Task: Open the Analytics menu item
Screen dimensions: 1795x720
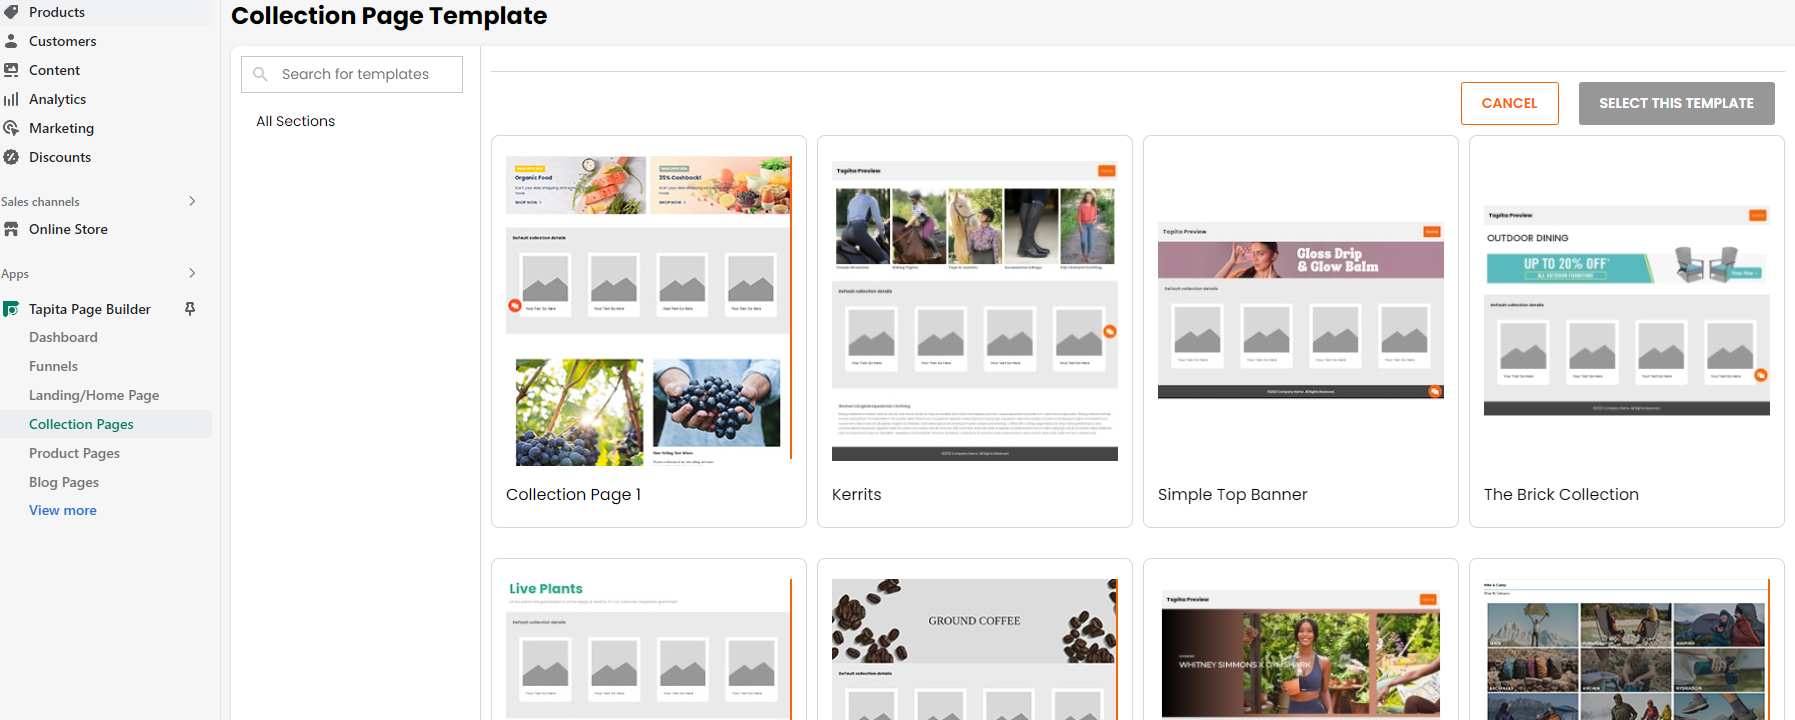Action: [57, 99]
